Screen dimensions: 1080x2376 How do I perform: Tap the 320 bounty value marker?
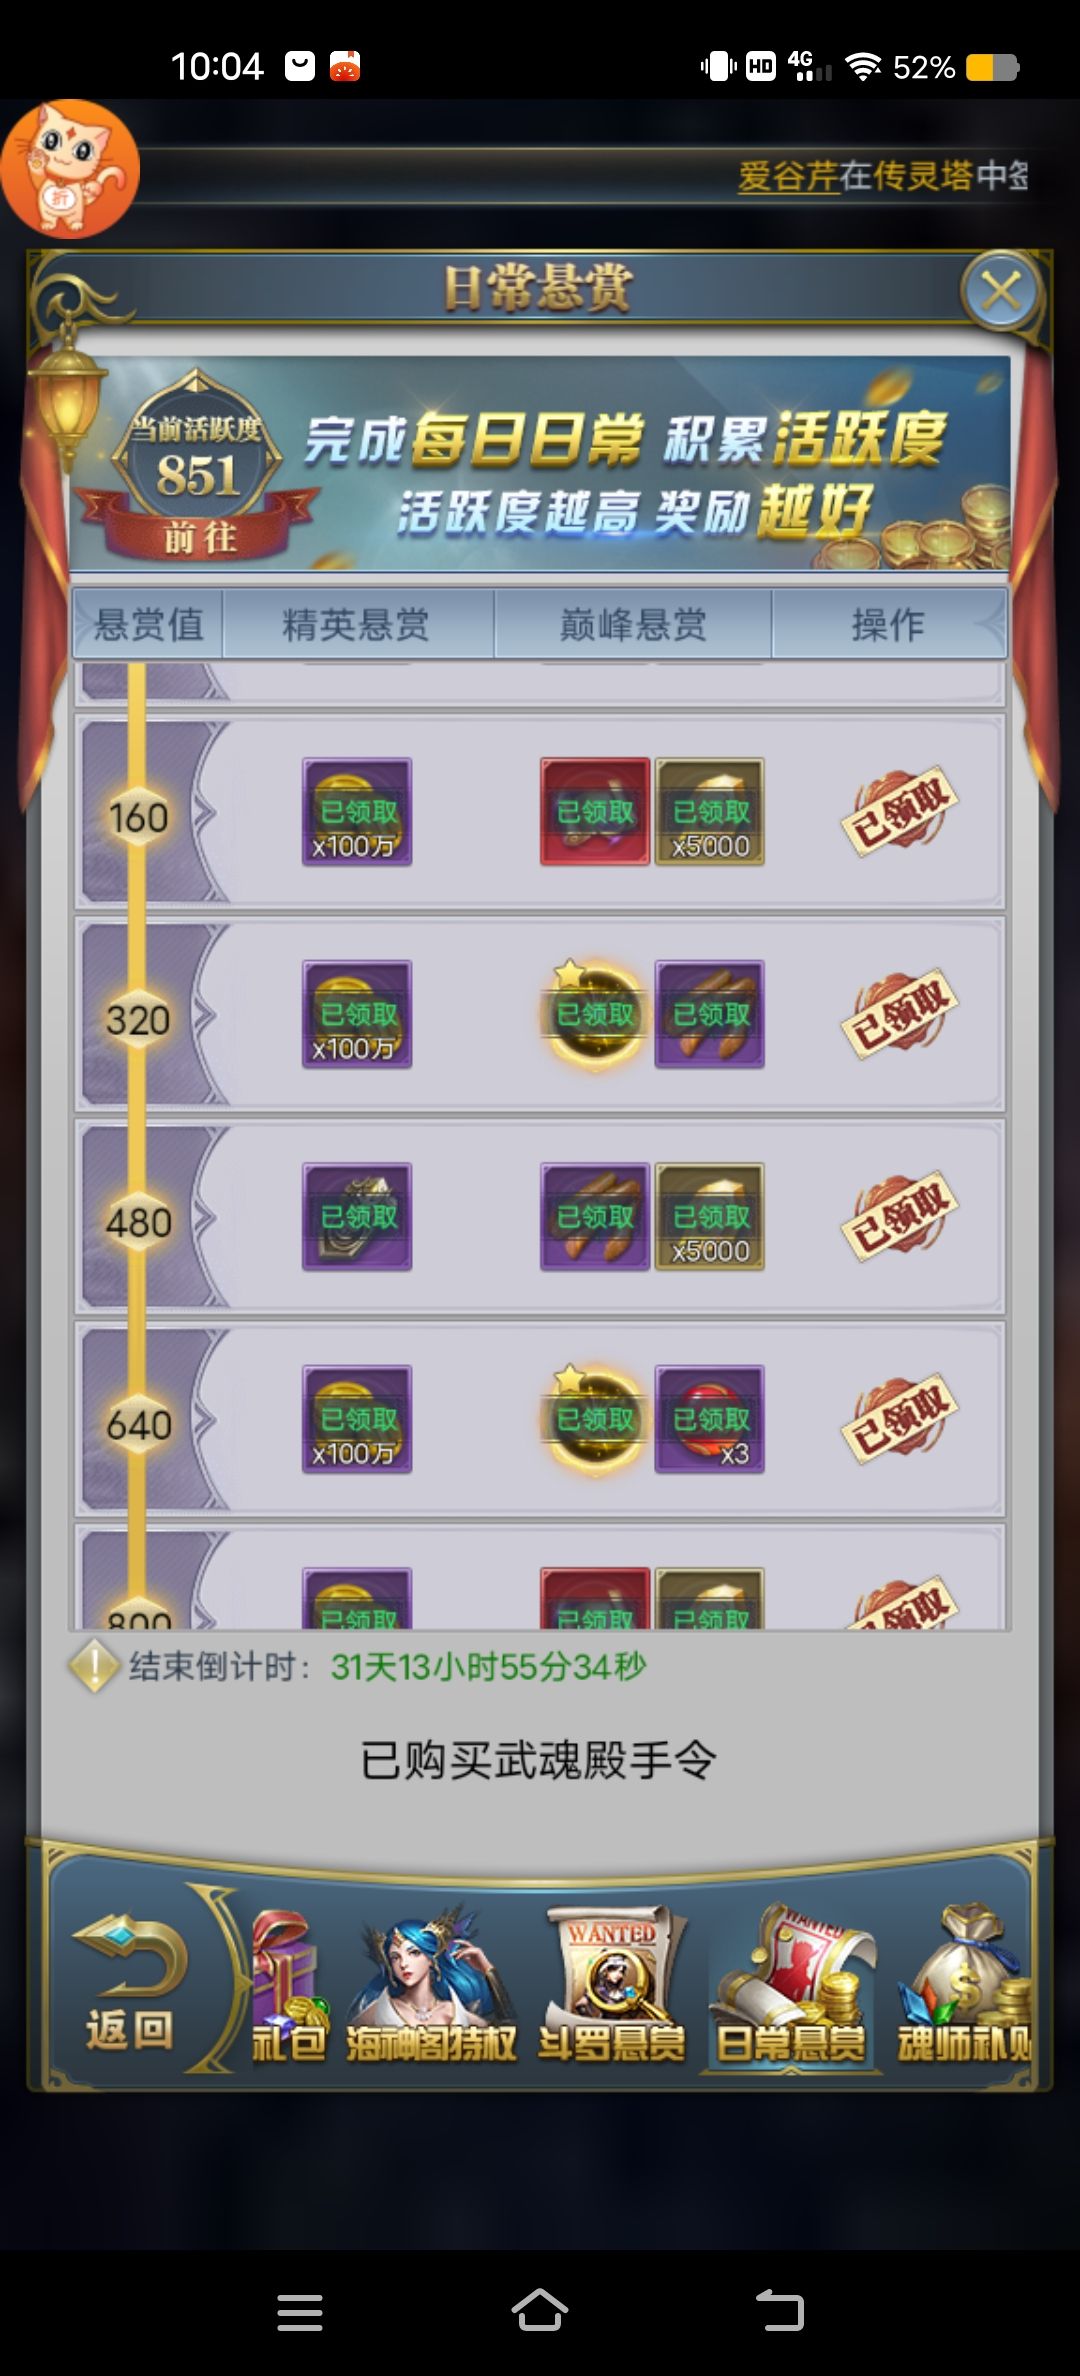(138, 1020)
